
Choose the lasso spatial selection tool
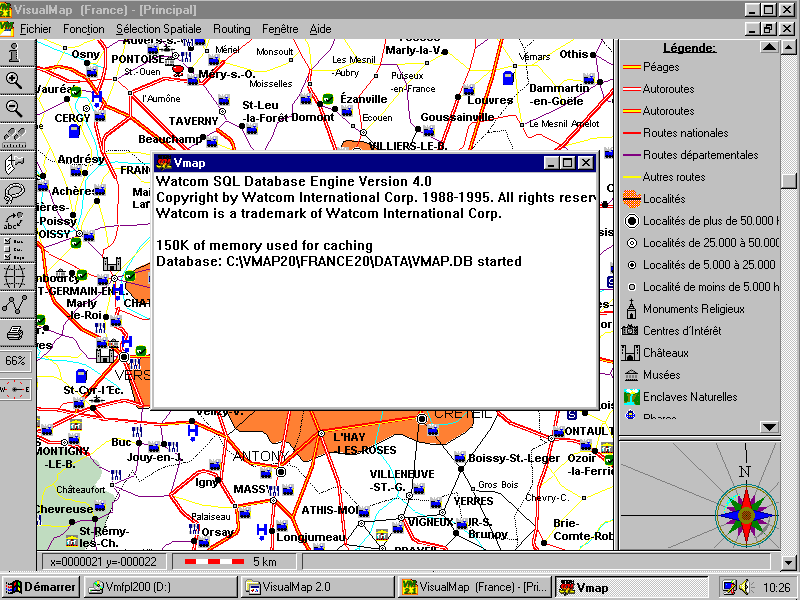coord(15,193)
